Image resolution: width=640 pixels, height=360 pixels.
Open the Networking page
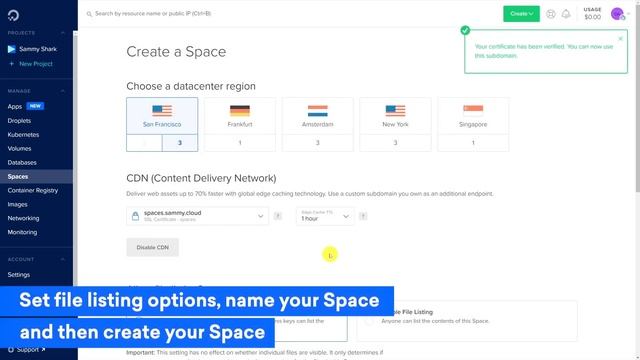pos(23,218)
